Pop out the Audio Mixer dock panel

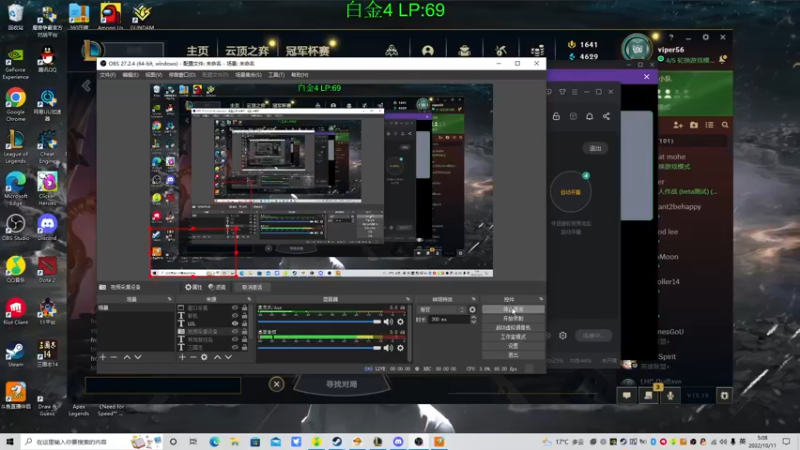click(408, 299)
